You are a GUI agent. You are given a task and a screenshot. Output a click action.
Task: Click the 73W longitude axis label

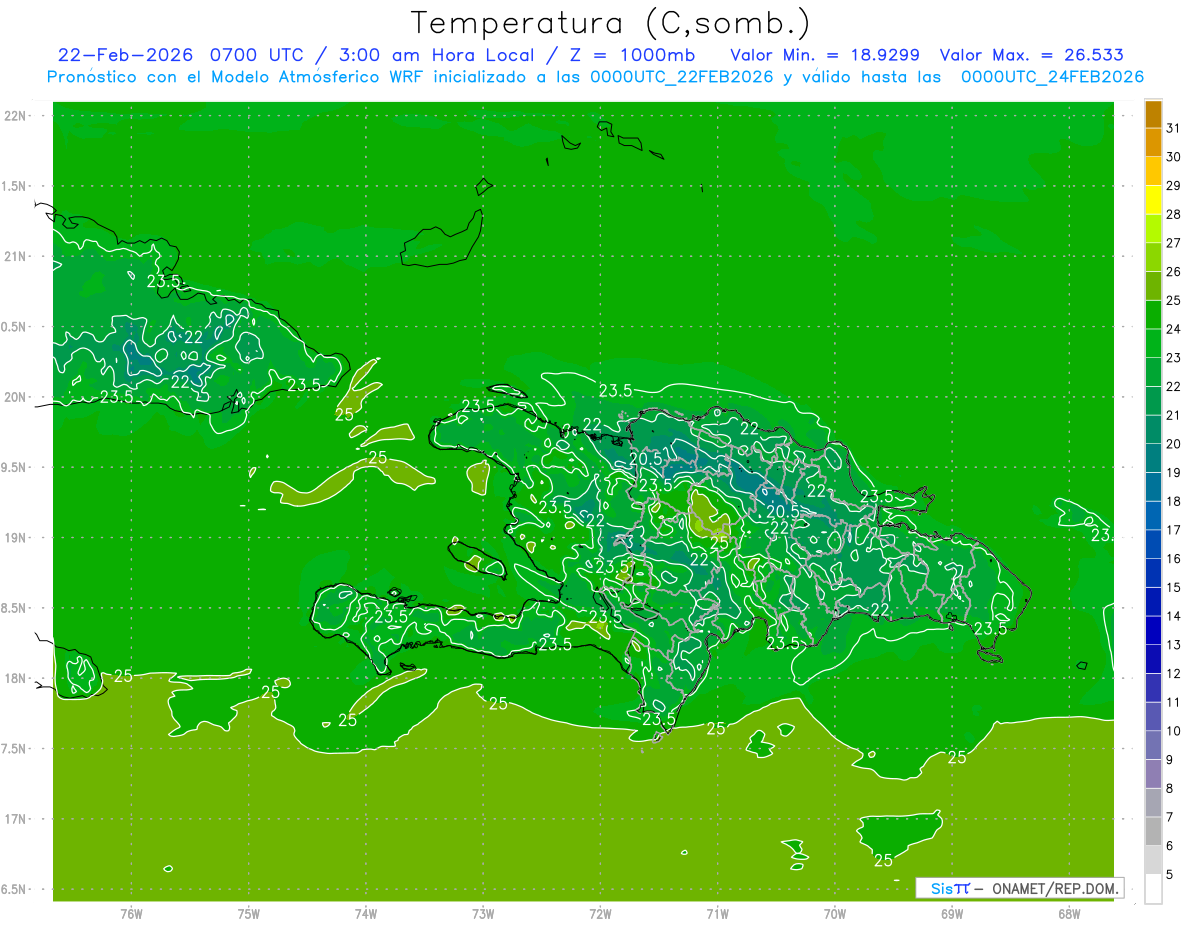(x=483, y=914)
